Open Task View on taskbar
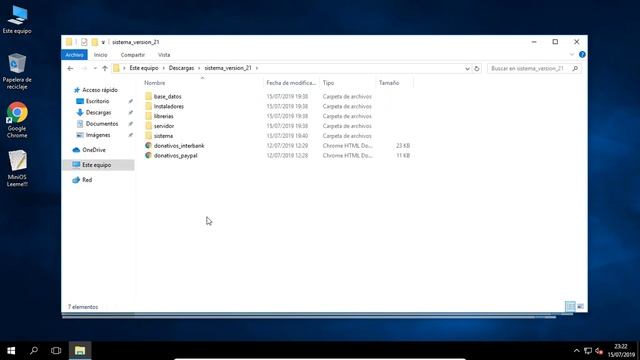This screenshot has width=640, height=360. point(56,351)
